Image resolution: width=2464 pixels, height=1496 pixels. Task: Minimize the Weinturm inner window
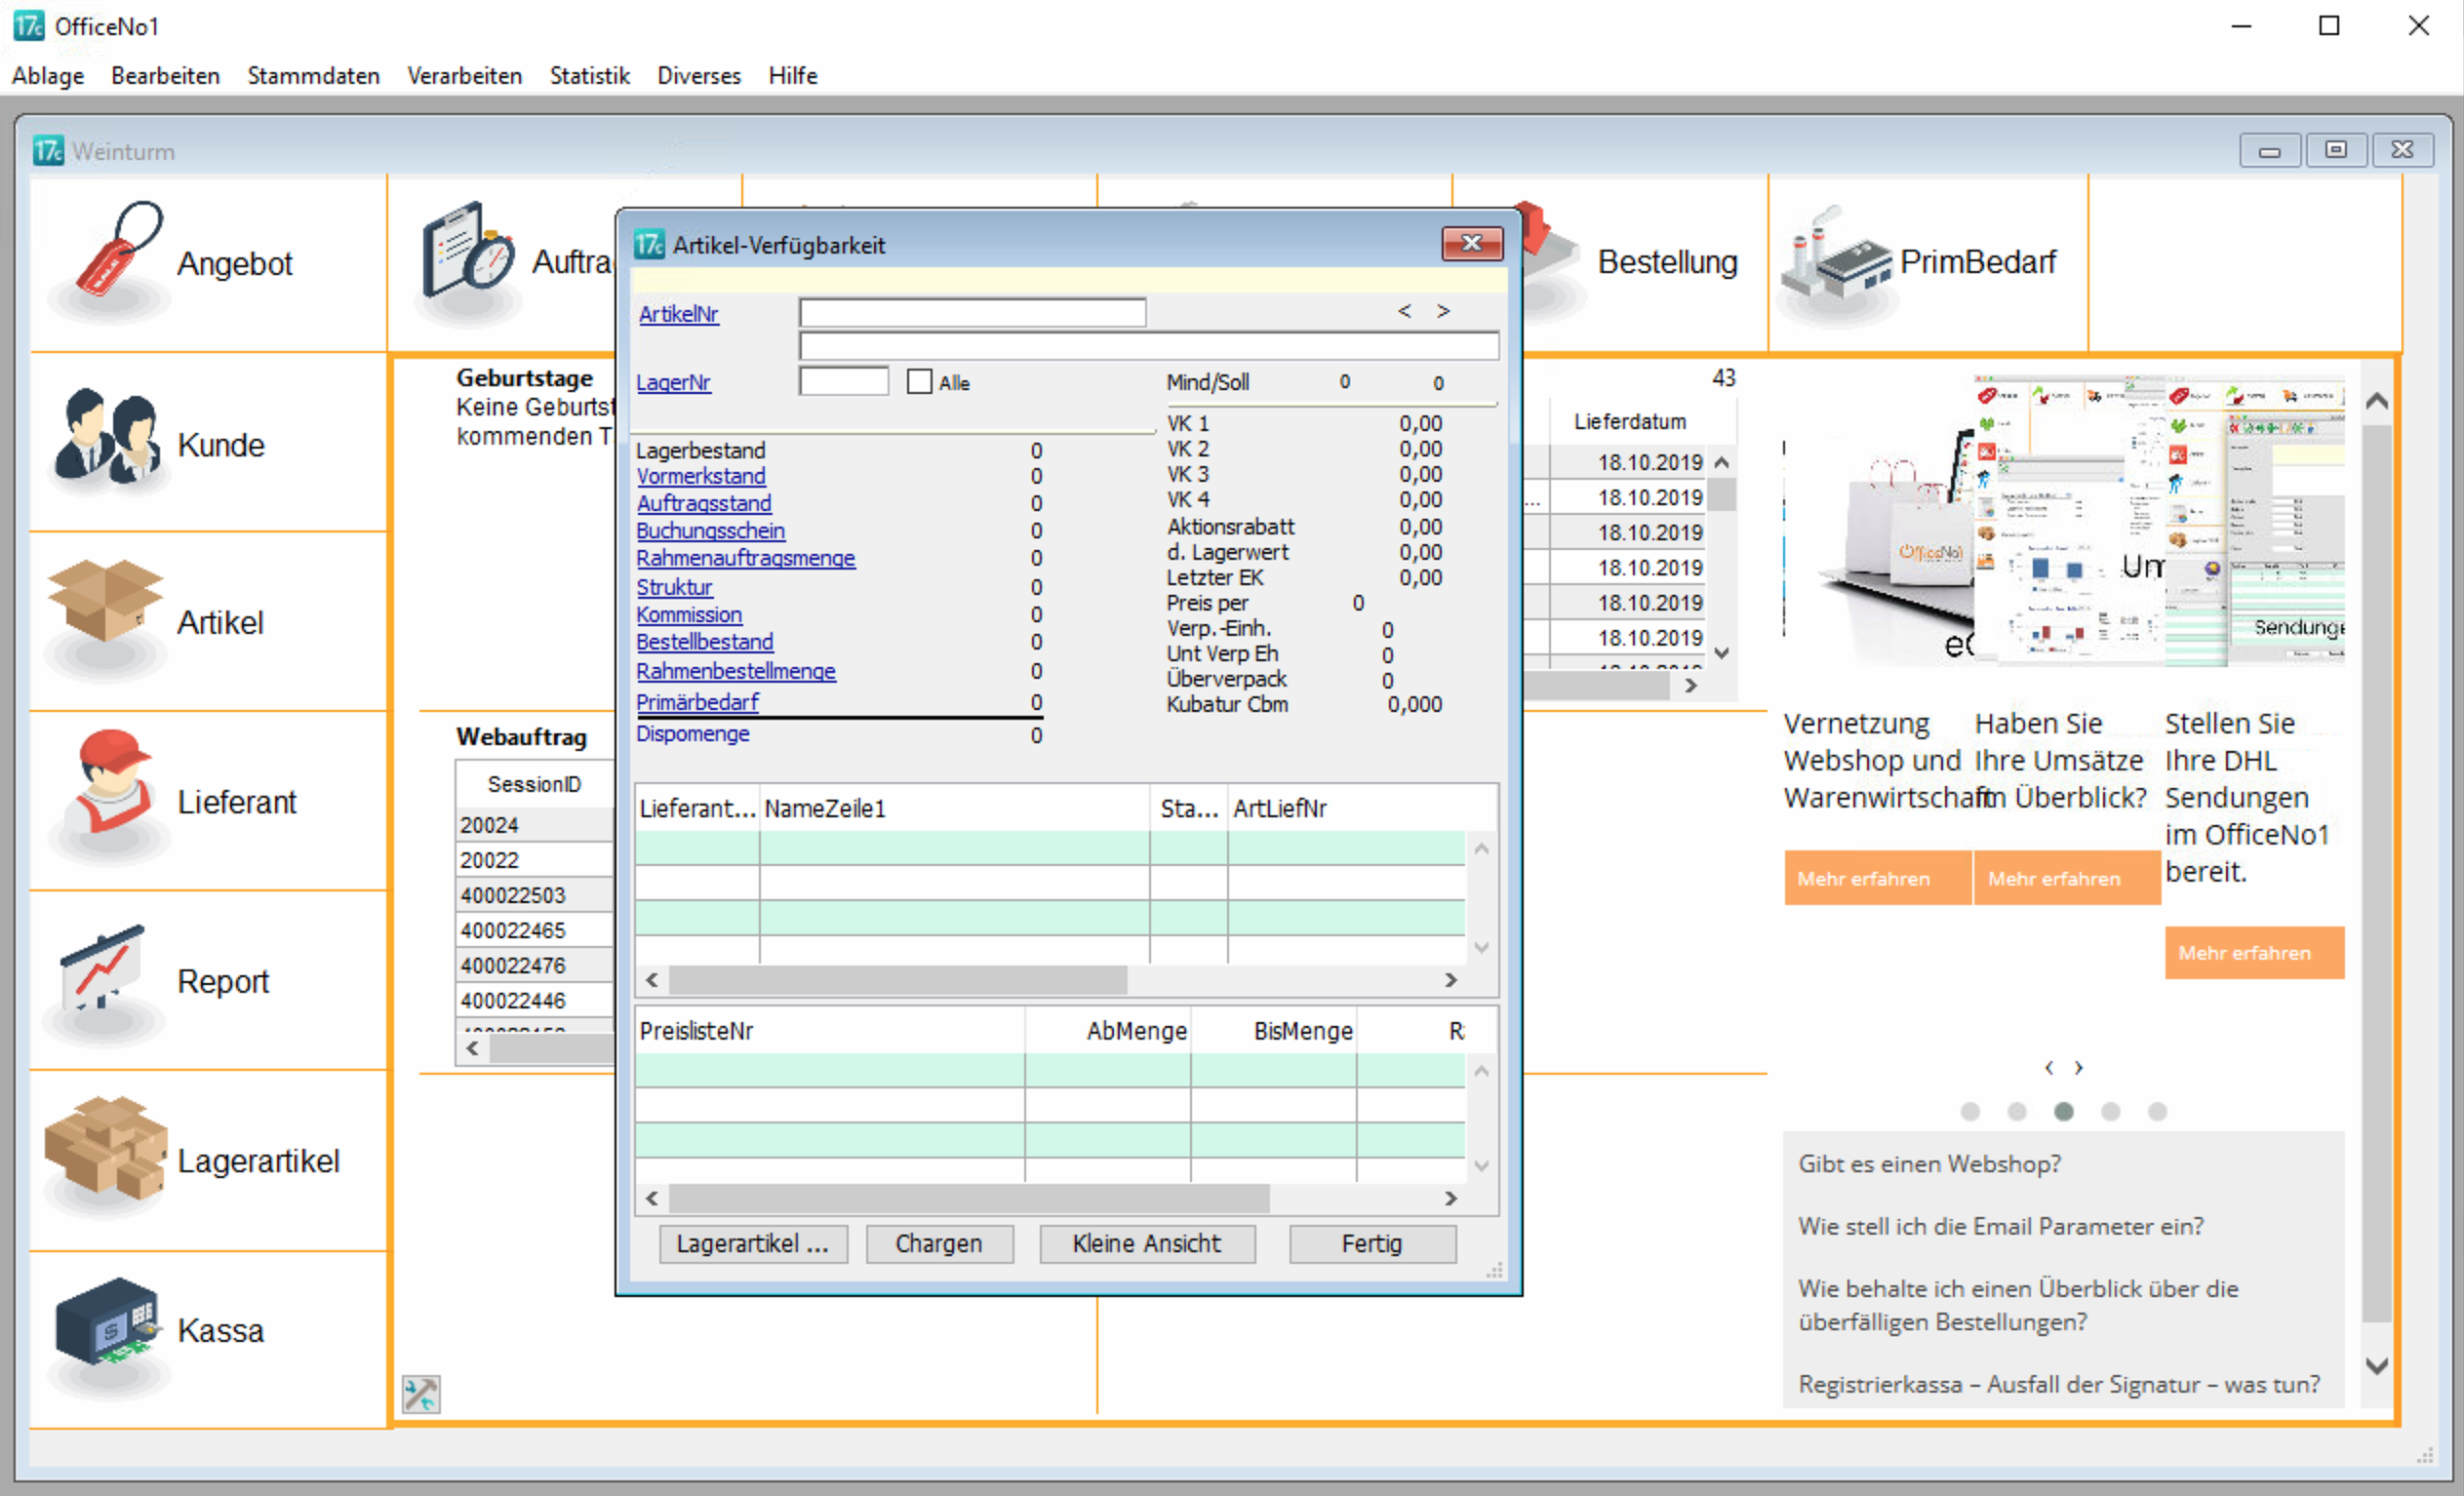[x=2269, y=150]
